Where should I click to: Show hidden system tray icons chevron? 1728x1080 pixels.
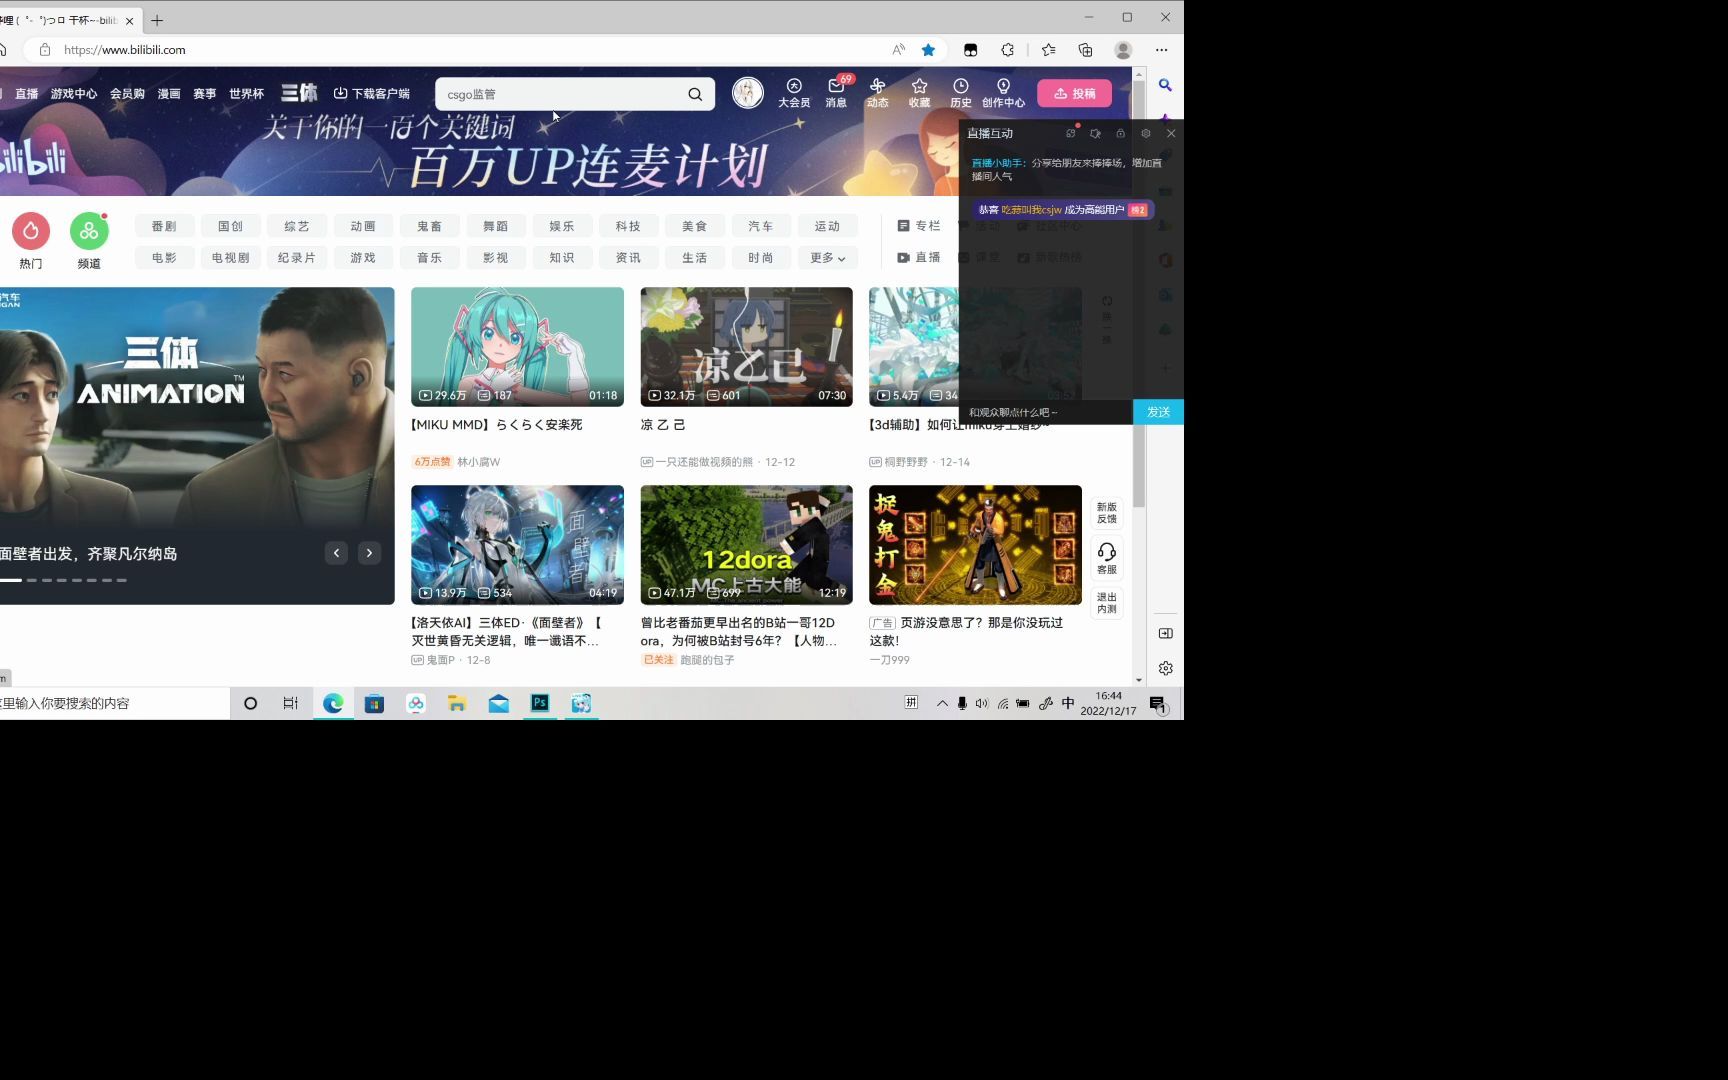pyautogui.click(x=942, y=703)
